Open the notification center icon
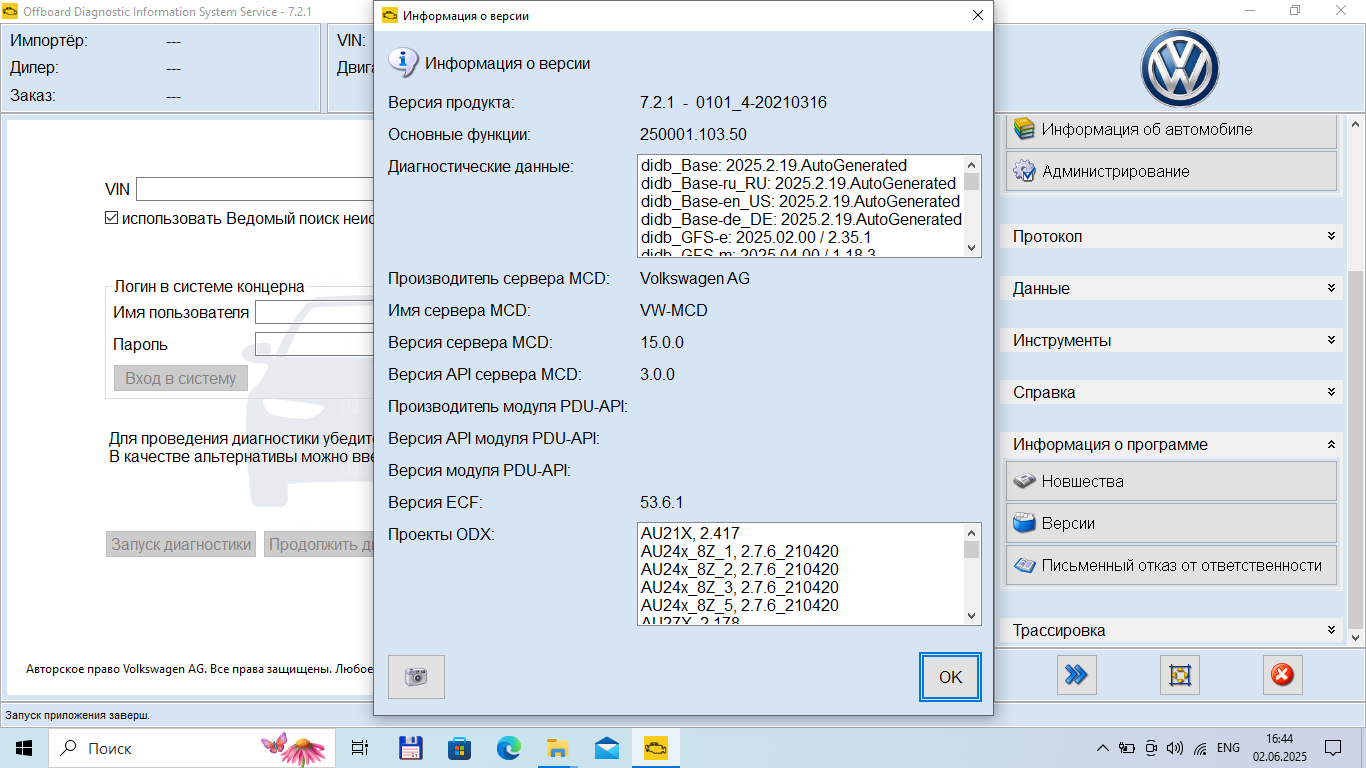 coord(1333,748)
